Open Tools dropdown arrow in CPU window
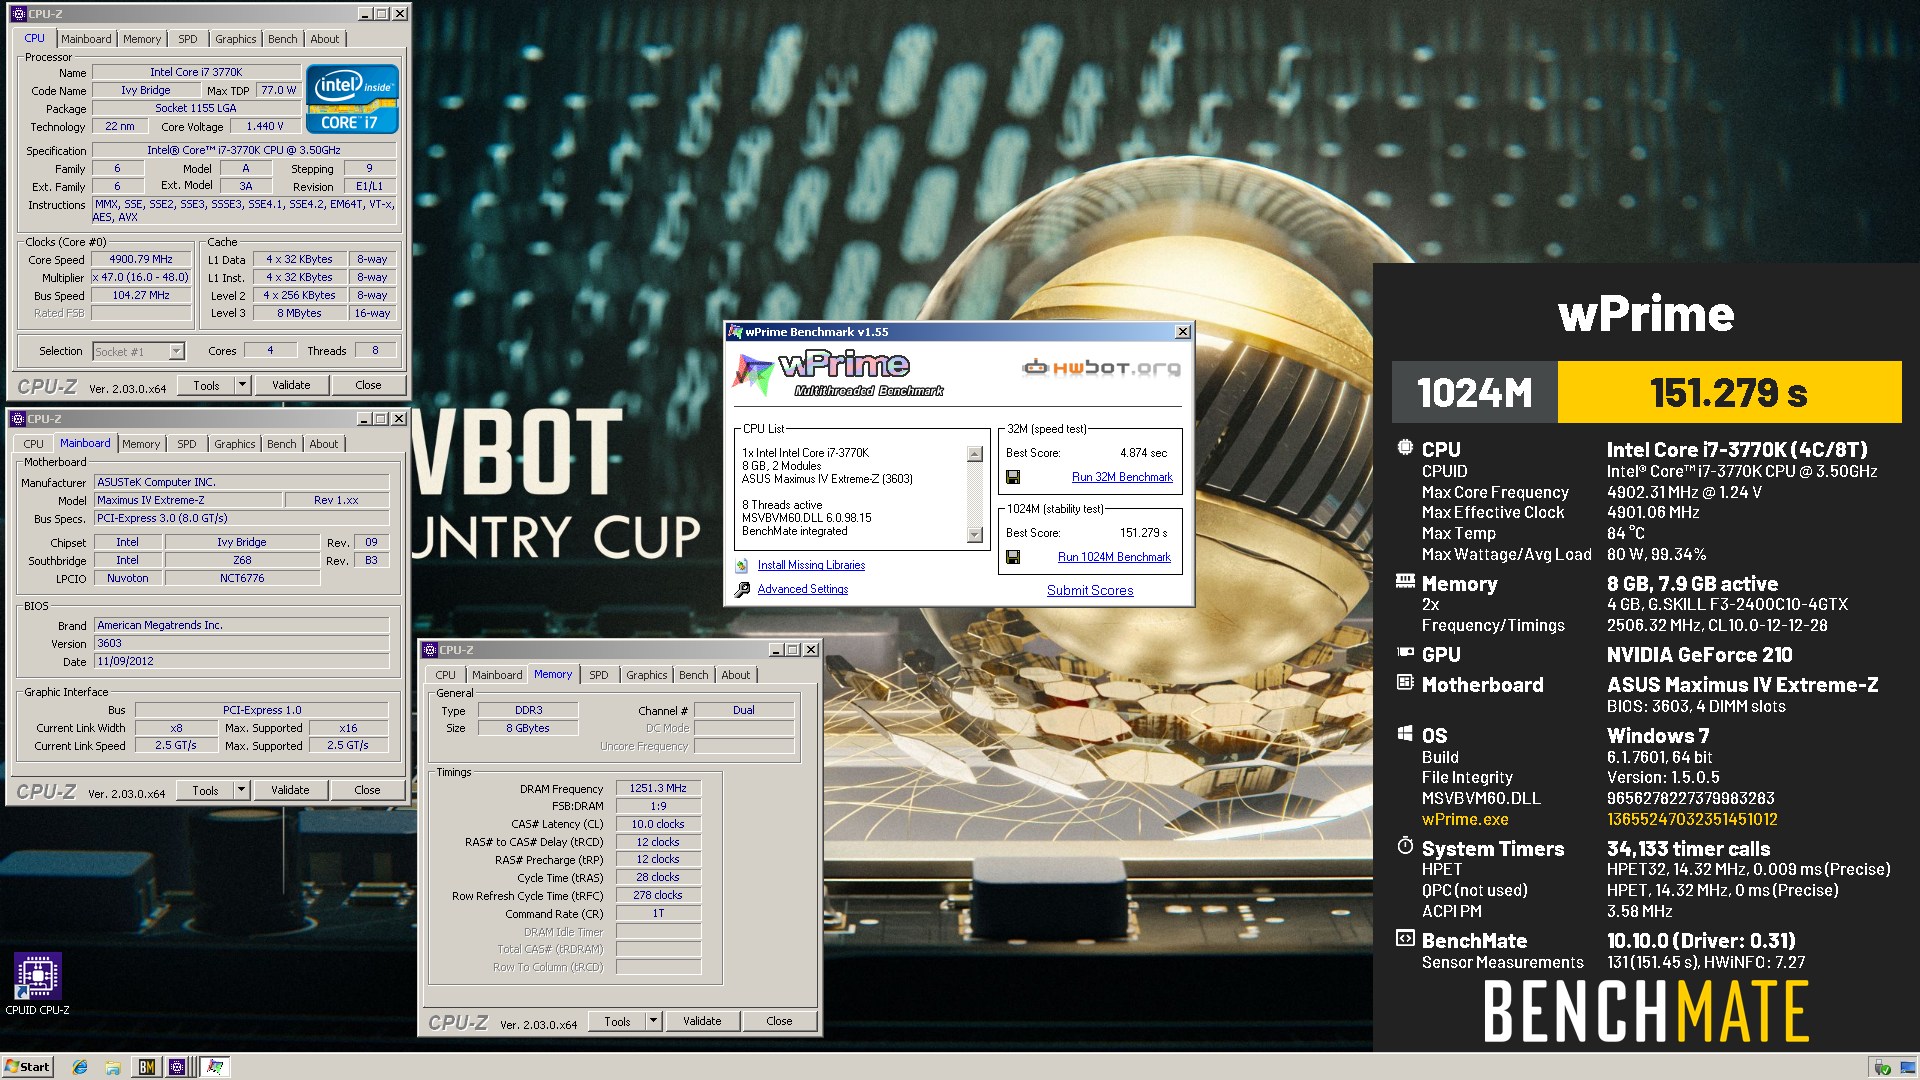The height and width of the screenshot is (1080, 1920). point(242,385)
